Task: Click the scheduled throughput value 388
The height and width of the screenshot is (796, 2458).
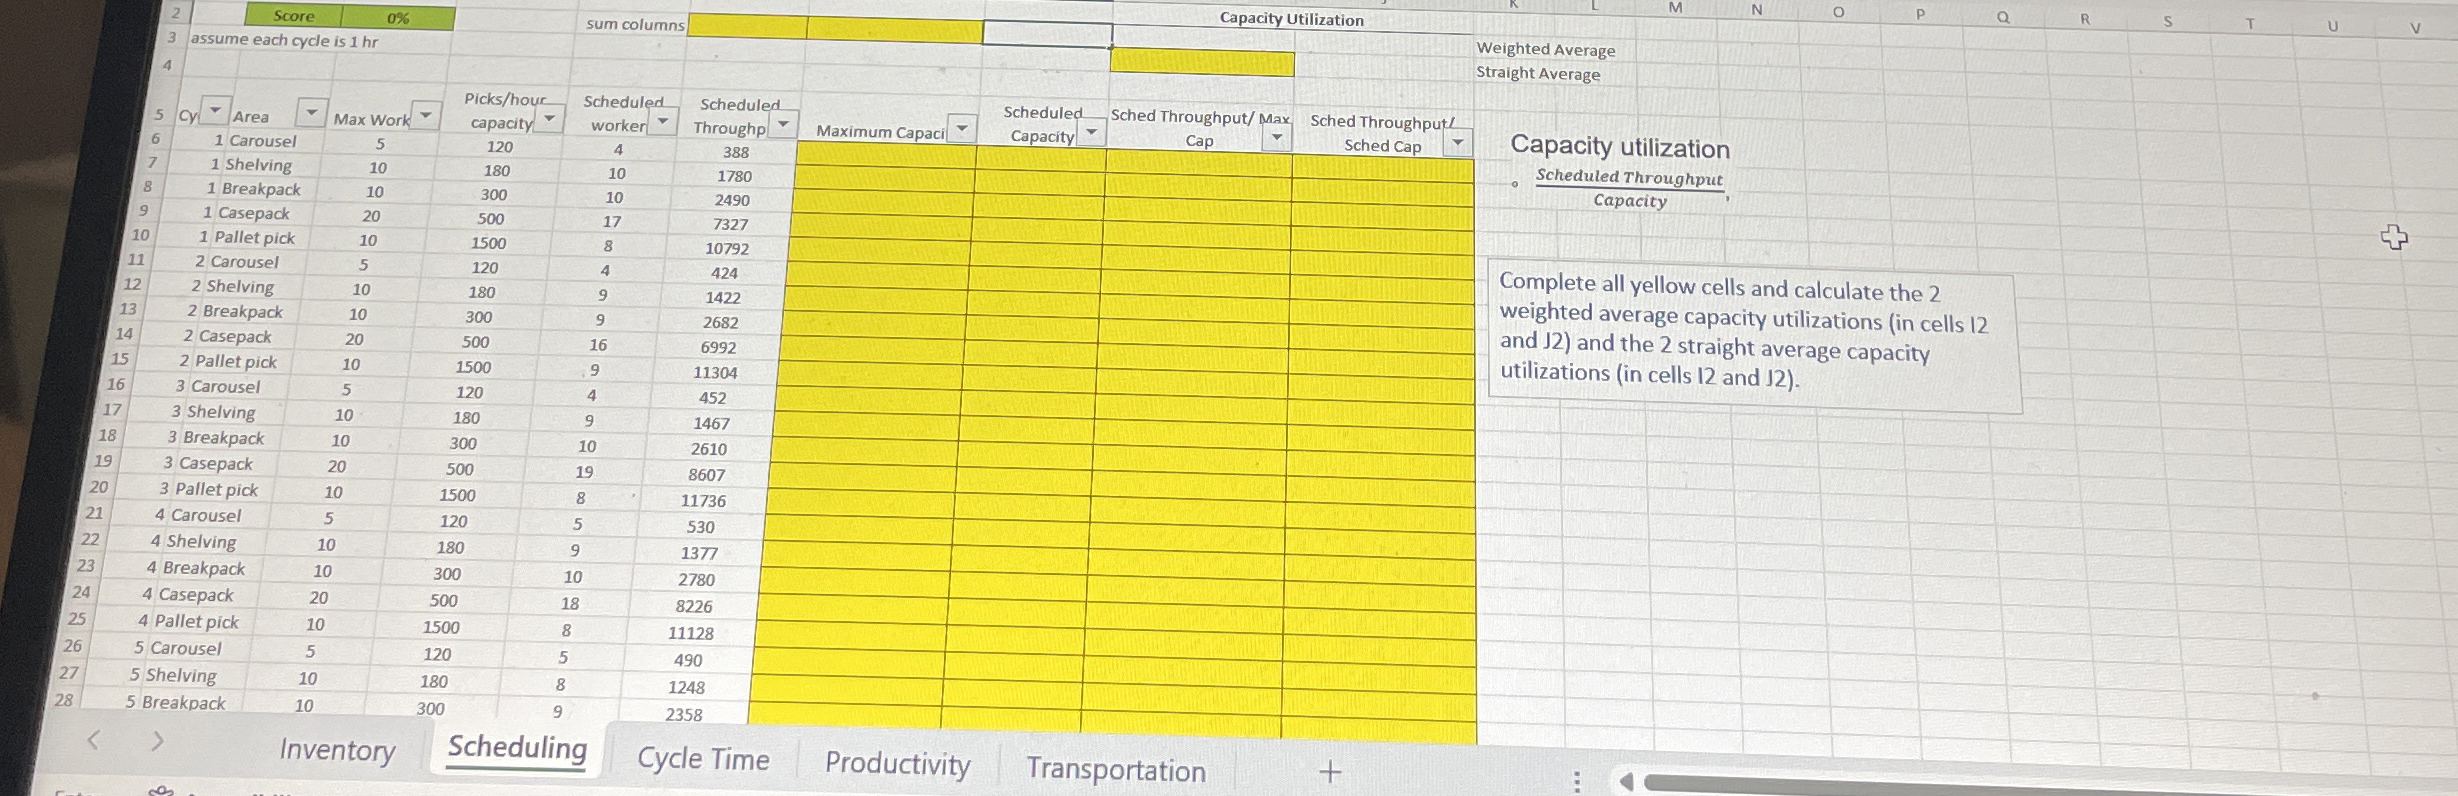Action: coord(736,152)
